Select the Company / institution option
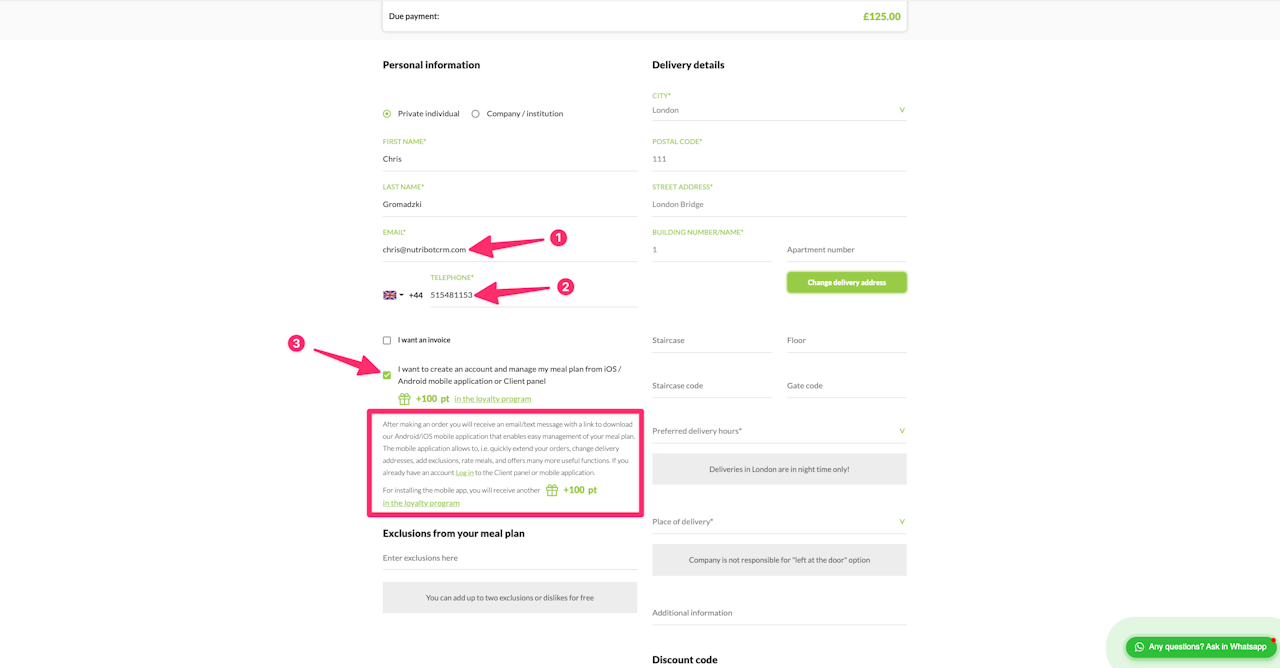The height and width of the screenshot is (668, 1280). click(476, 114)
